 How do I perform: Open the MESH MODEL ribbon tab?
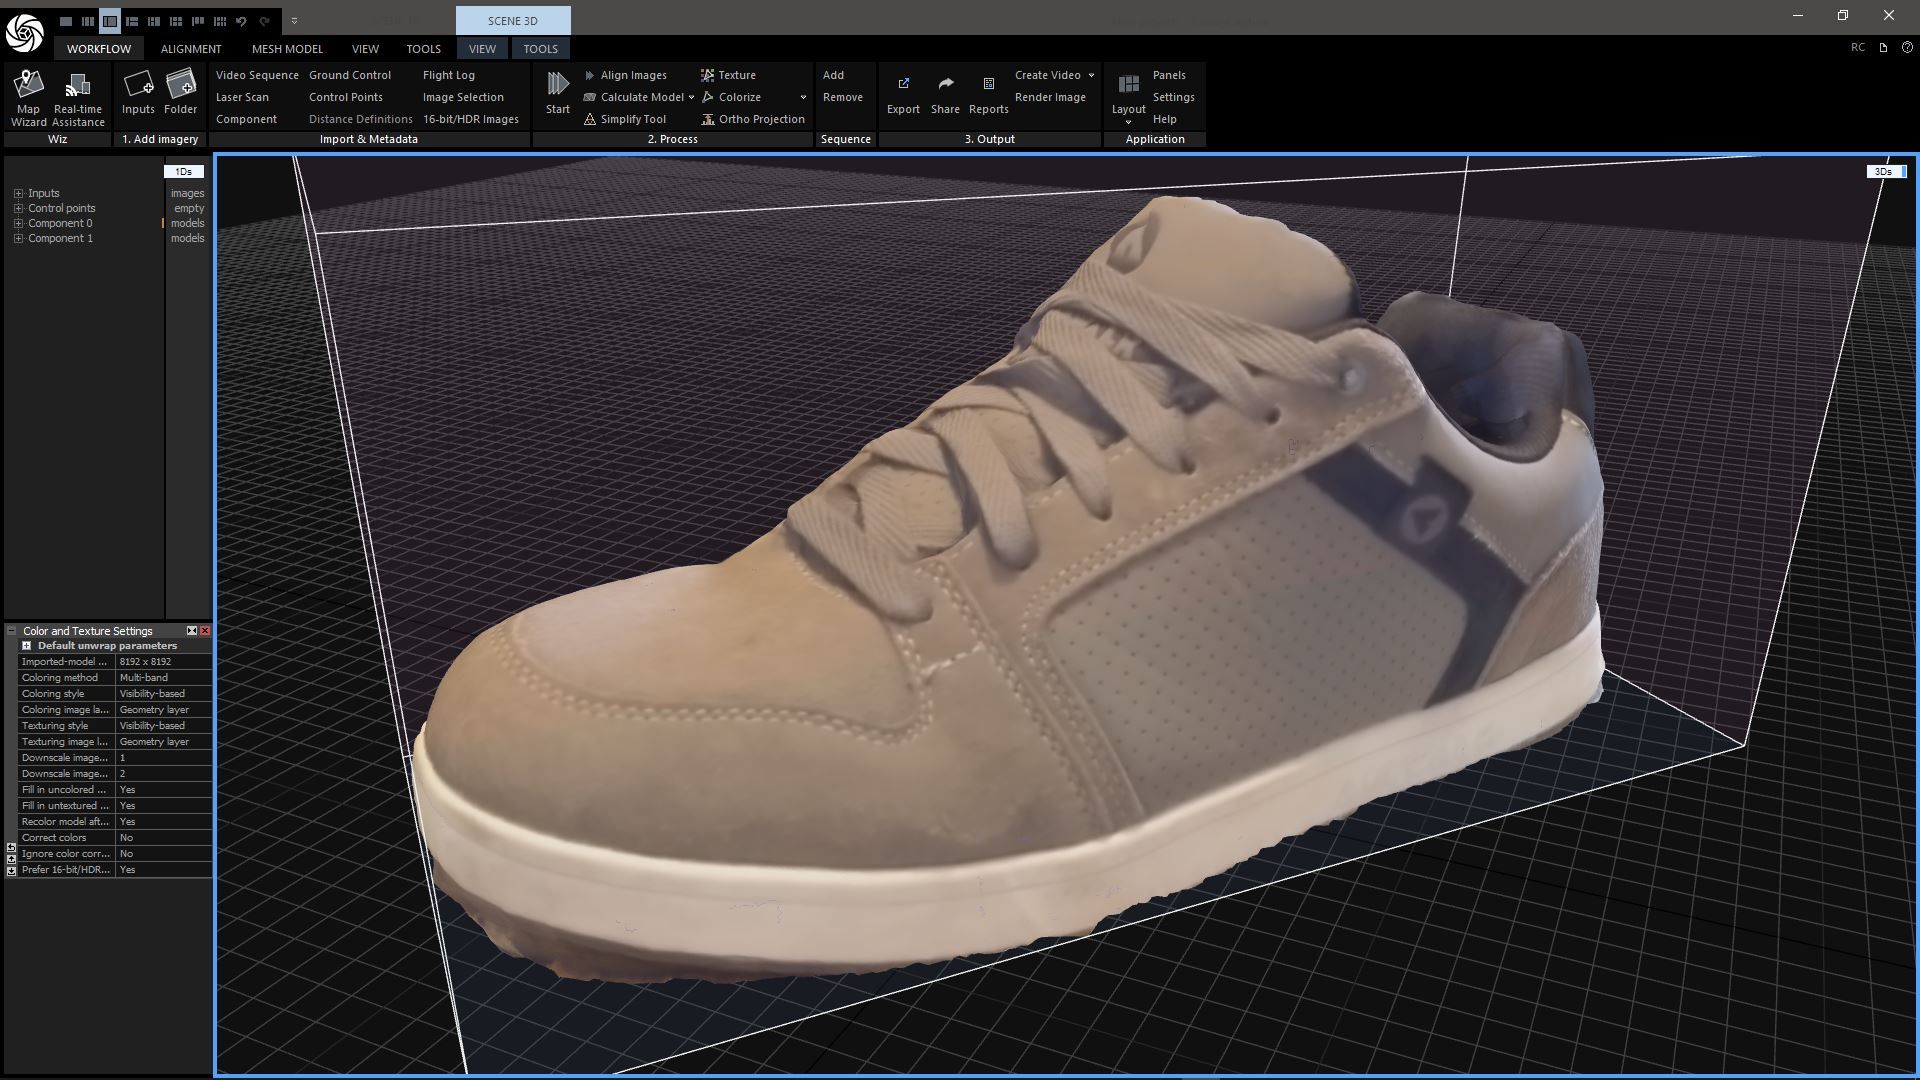(x=287, y=49)
